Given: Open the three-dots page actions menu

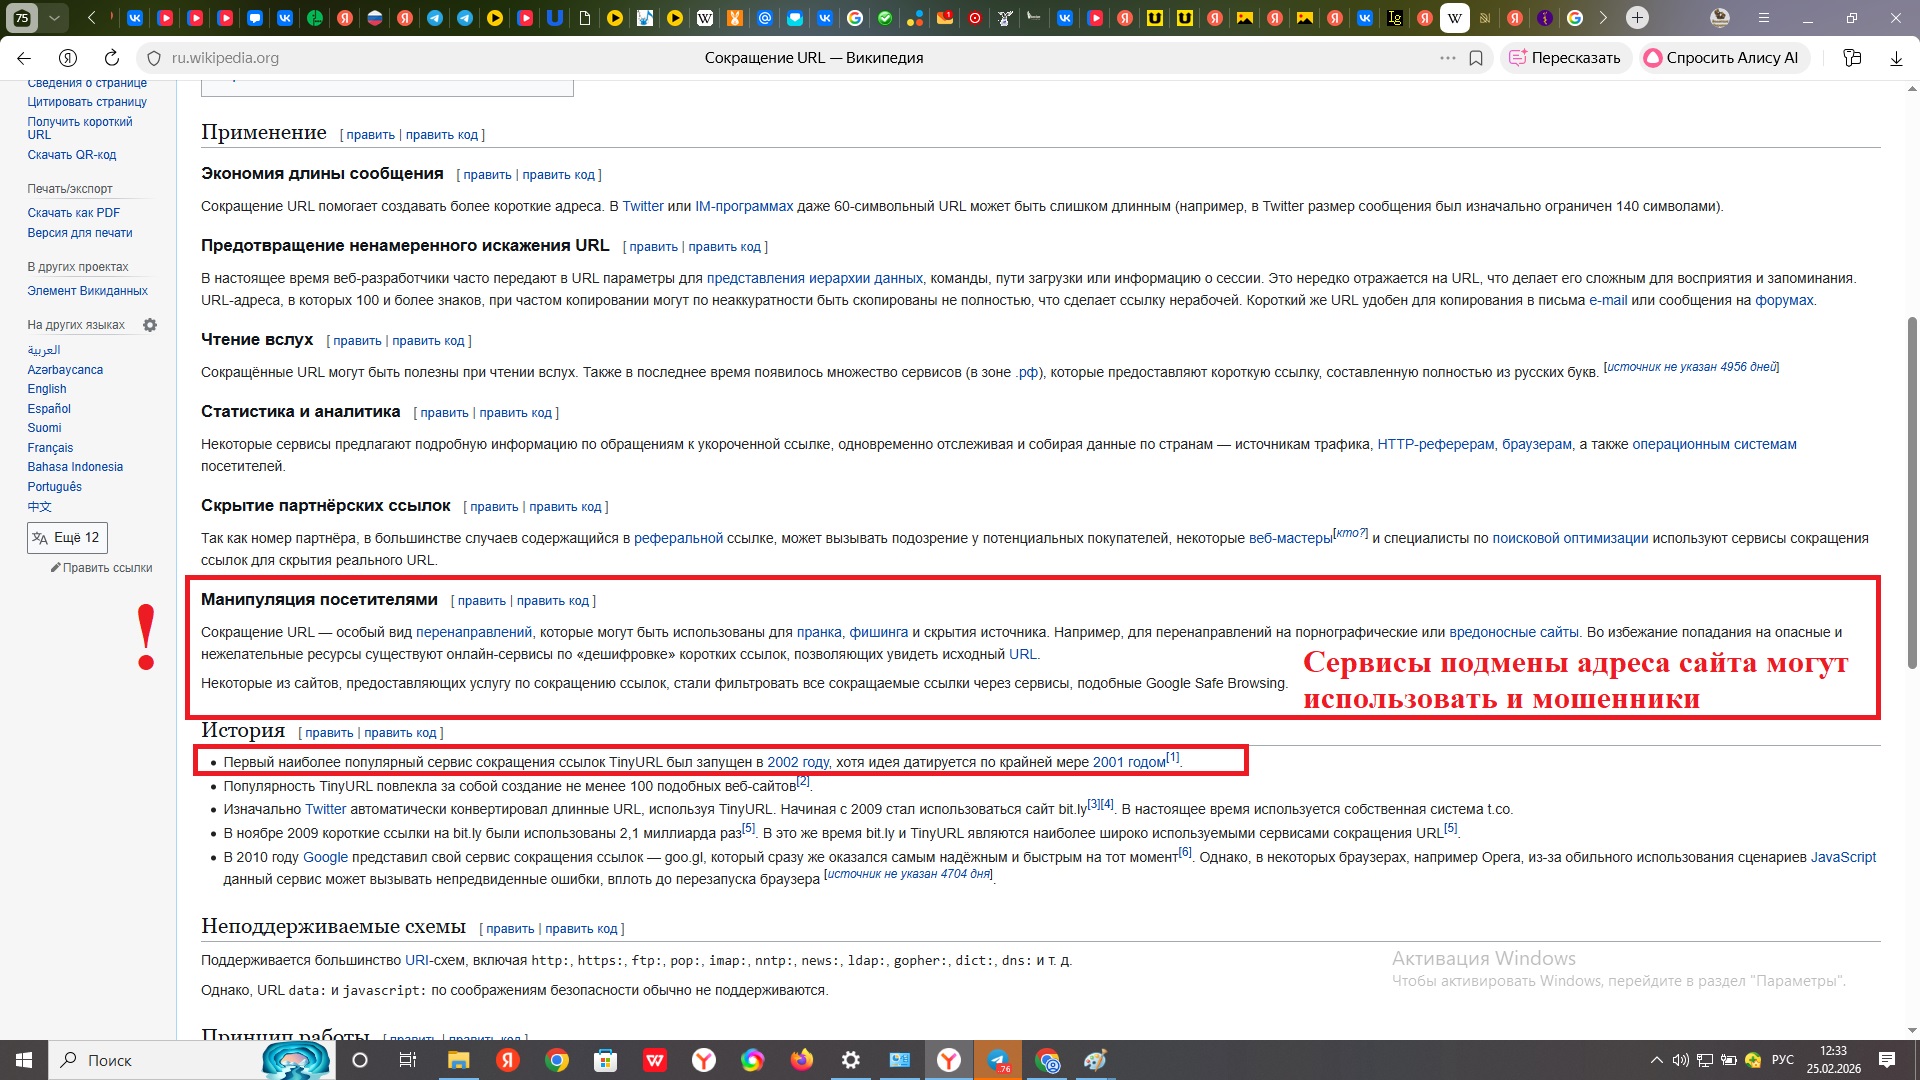Looking at the screenshot, I should pyautogui.click(x=1447, y=58).
